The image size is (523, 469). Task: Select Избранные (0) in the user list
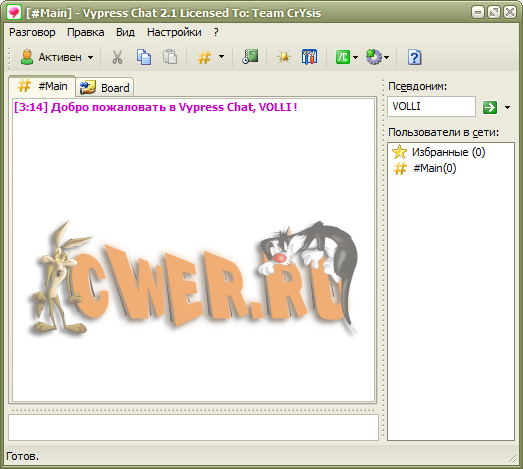pyautogui.click(x=448, y=152)
